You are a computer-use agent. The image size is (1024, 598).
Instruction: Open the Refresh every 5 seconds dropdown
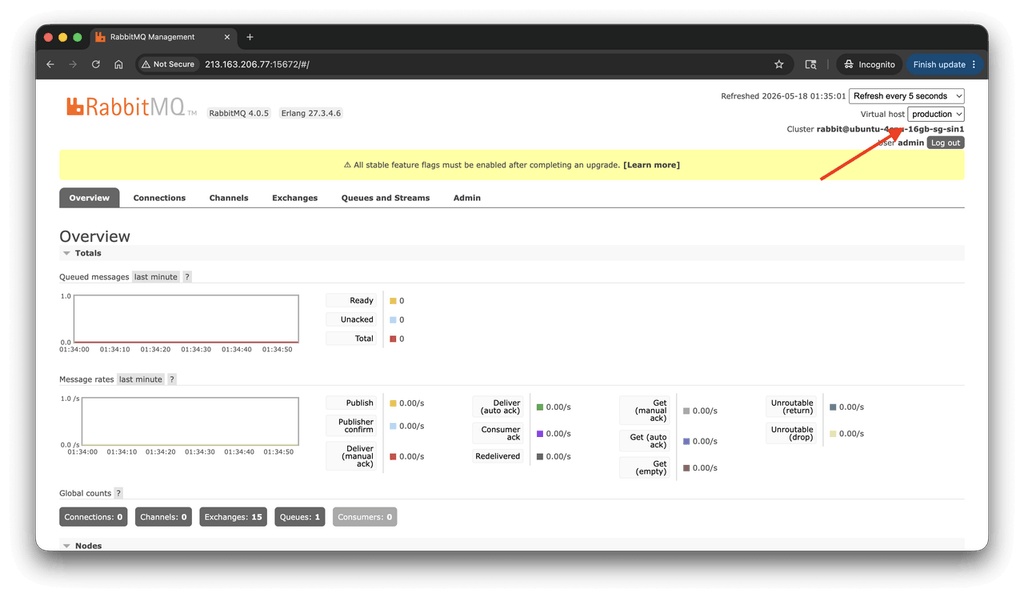(x=906, y=96)
